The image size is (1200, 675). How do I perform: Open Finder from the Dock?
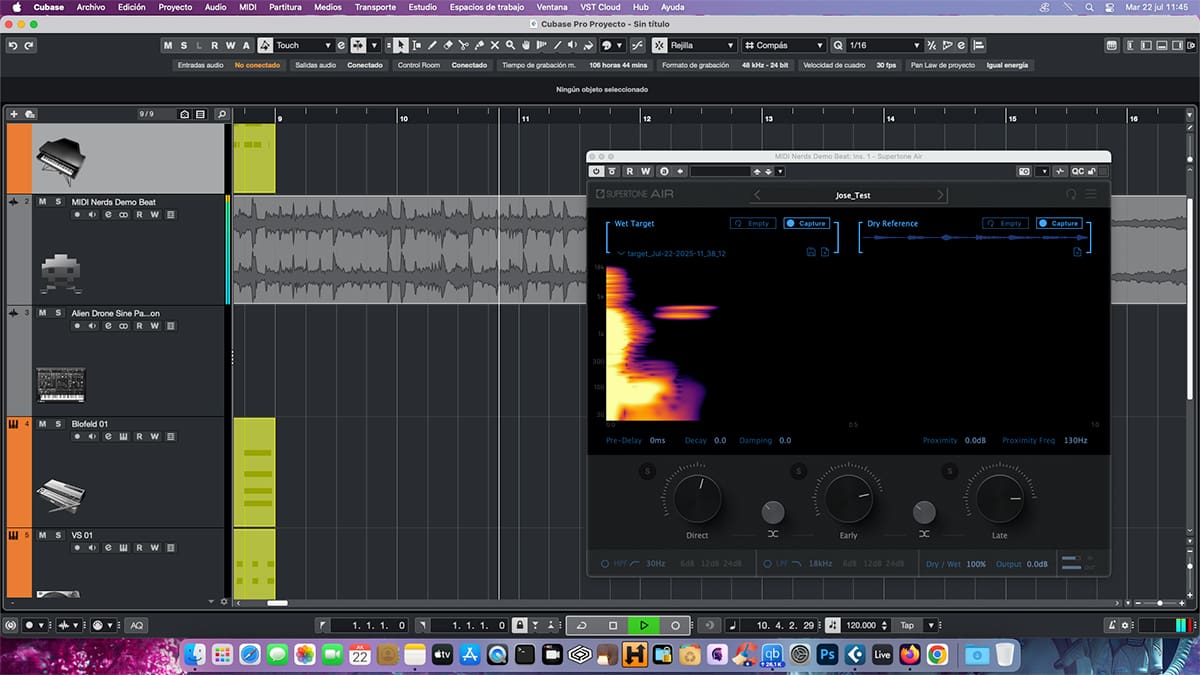(x=195, y=655)
